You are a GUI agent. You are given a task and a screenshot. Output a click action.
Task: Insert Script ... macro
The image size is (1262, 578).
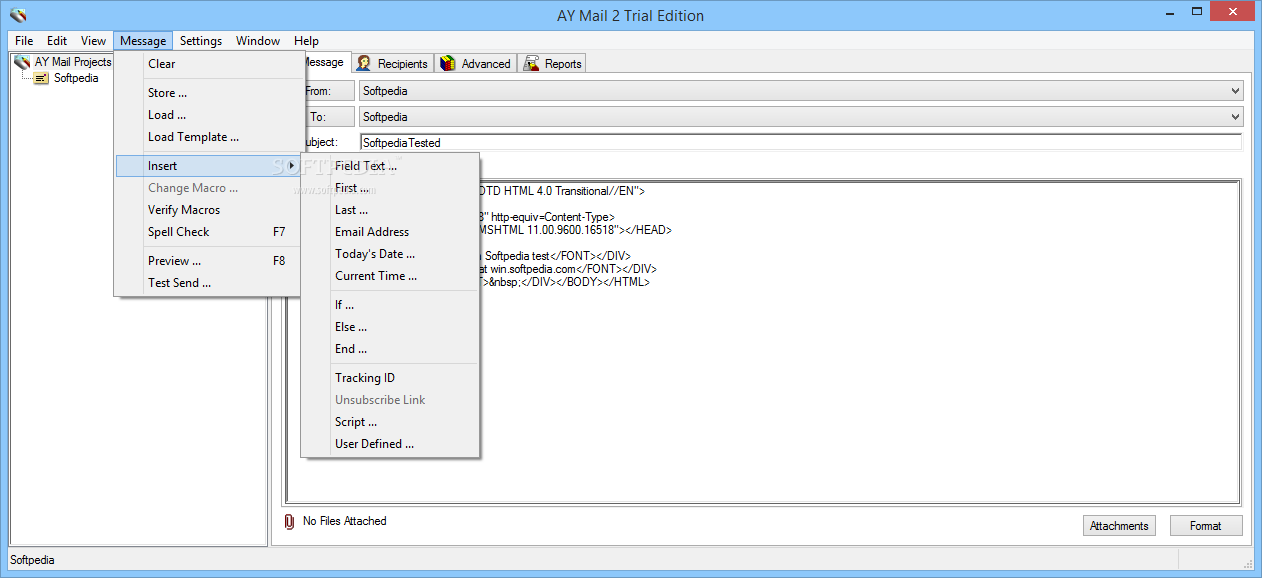tap(391, 422)
